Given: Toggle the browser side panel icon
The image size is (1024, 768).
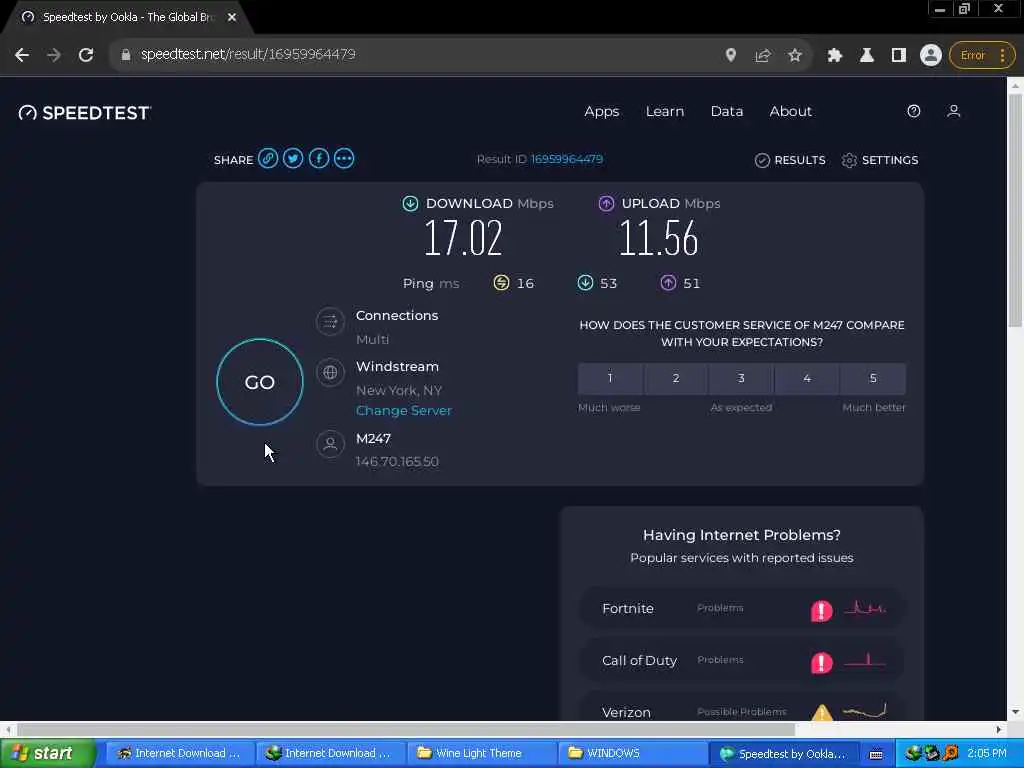Looking at the screenshot, I should [899, 55].
